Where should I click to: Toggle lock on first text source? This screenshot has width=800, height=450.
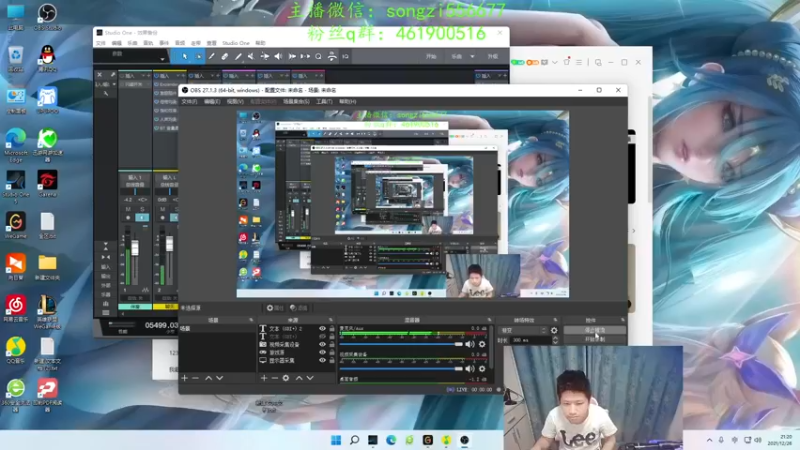click(x=332, y=329)
